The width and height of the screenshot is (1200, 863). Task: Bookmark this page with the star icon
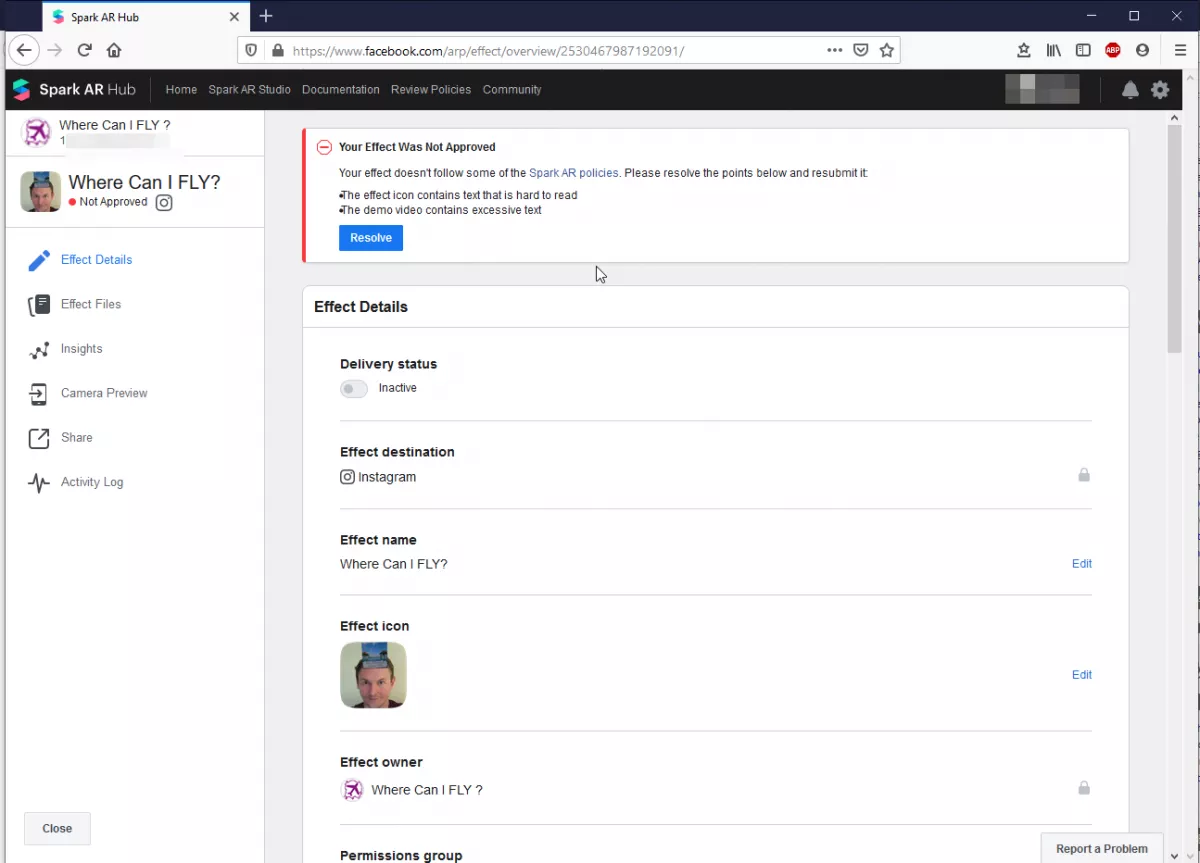click(887, 50)
